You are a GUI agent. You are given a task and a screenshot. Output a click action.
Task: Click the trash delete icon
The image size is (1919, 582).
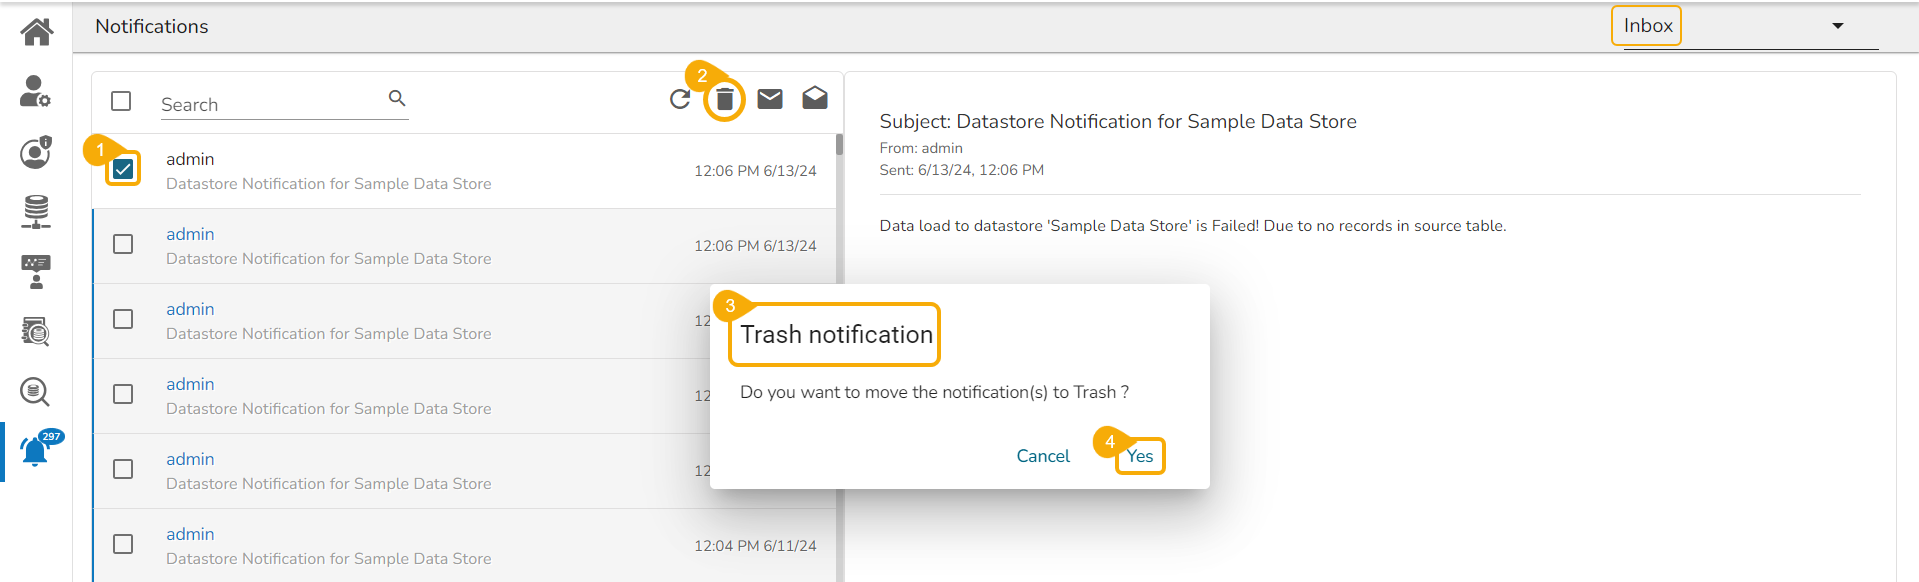(725, 99)
